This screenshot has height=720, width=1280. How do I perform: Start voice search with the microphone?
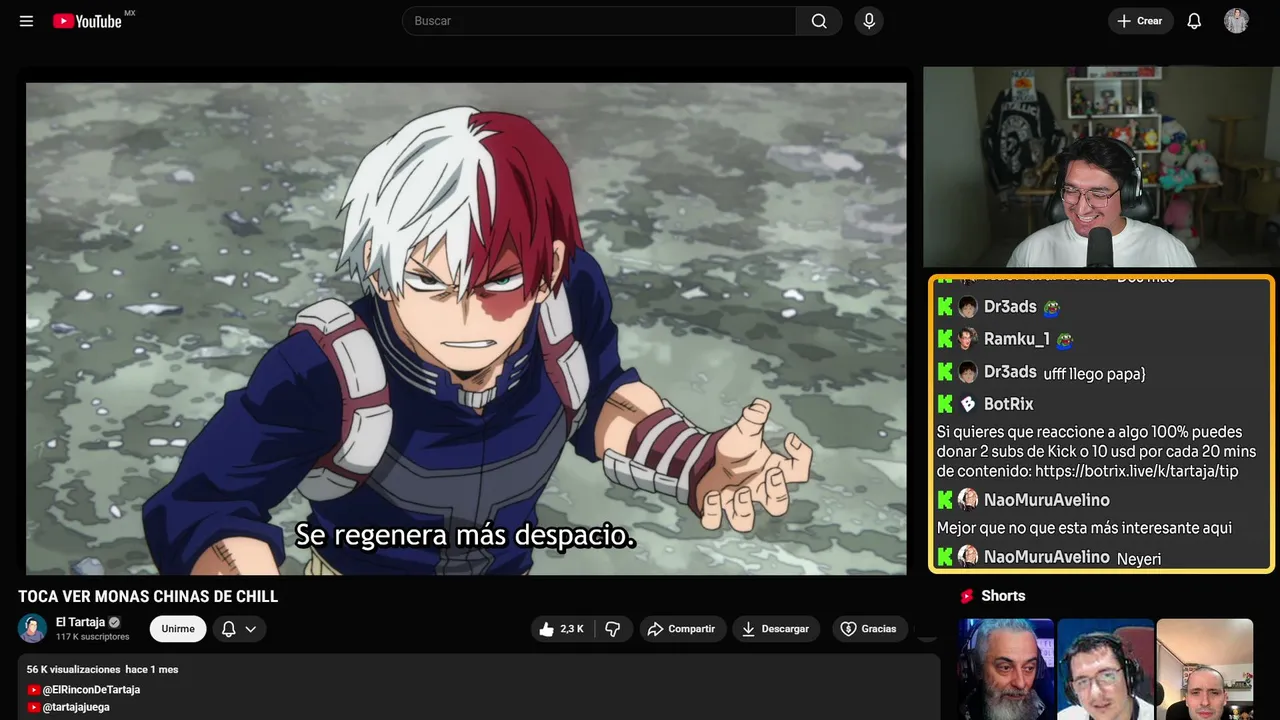pos(869,21)
